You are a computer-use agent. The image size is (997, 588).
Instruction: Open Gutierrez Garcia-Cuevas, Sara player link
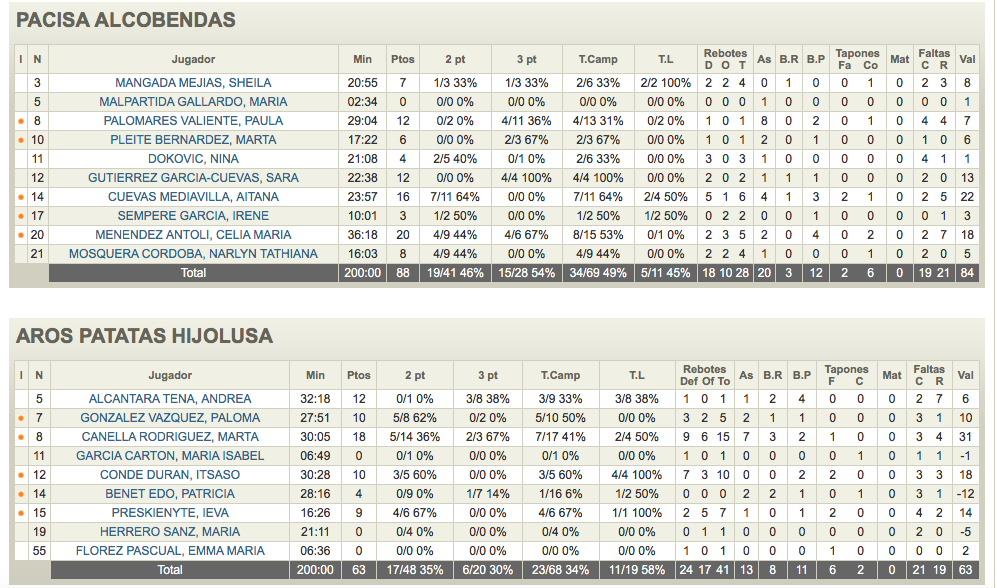193,178
